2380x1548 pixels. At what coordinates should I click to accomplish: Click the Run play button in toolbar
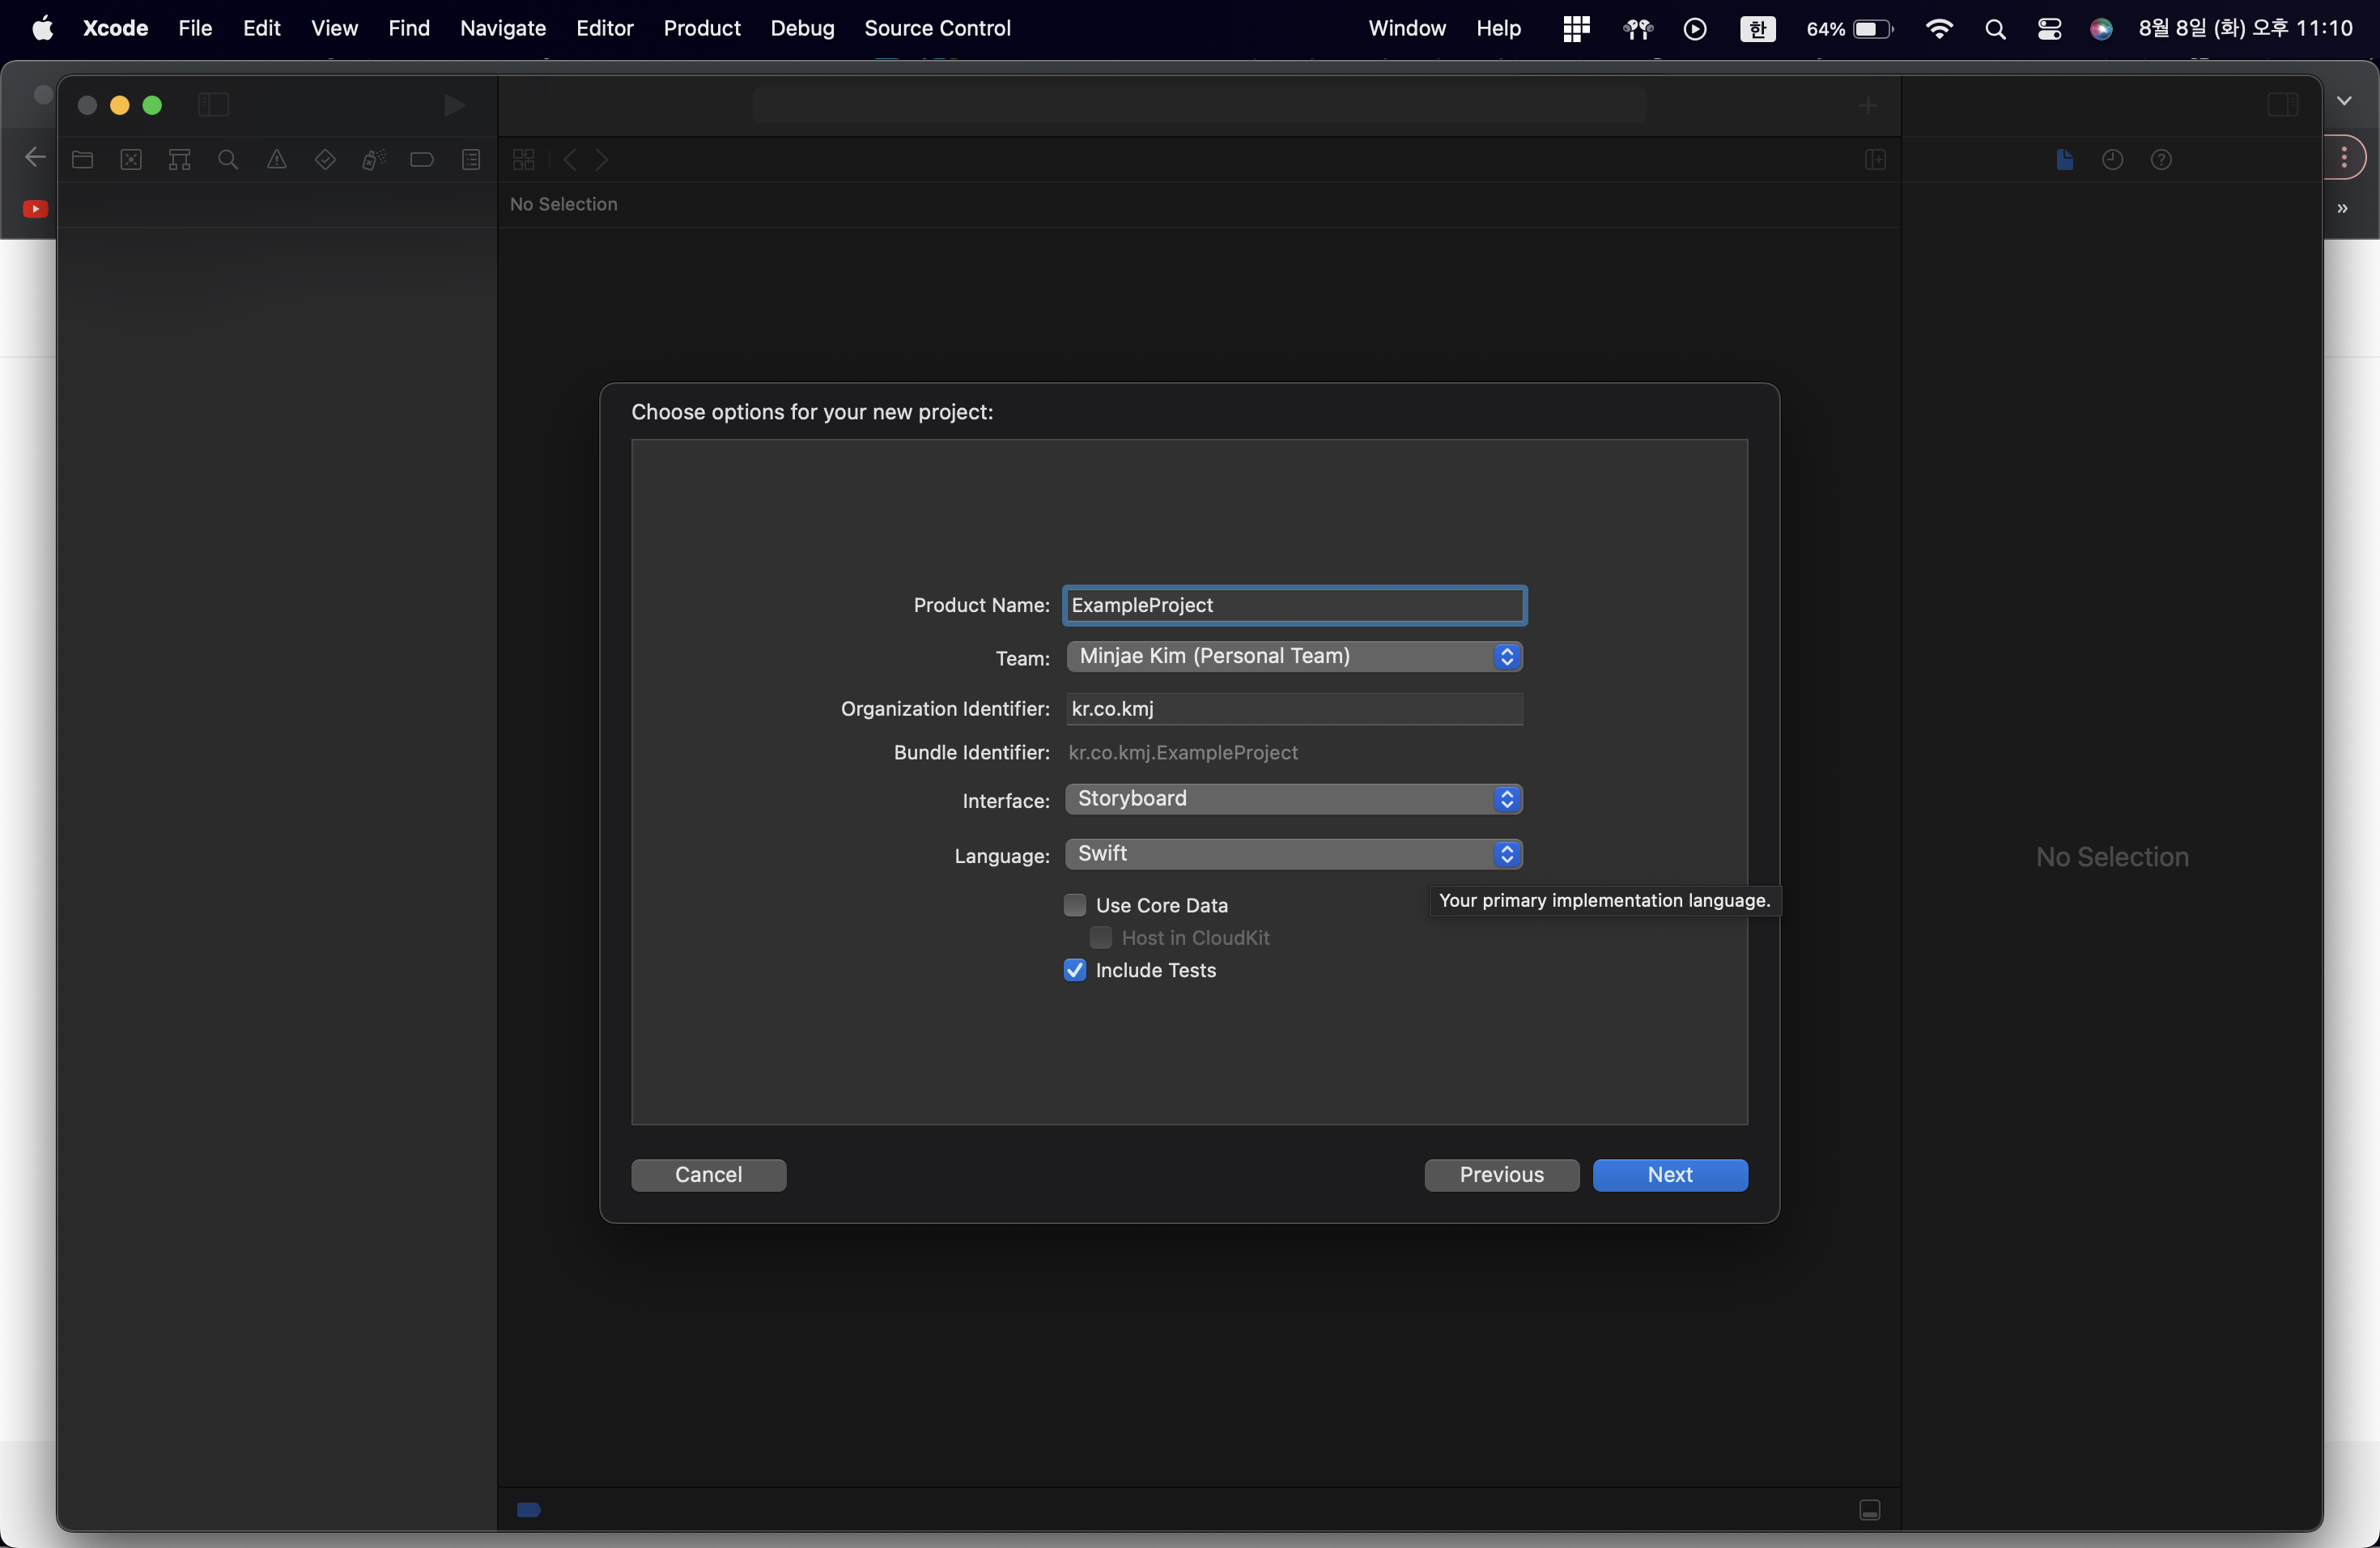[454, 105]
